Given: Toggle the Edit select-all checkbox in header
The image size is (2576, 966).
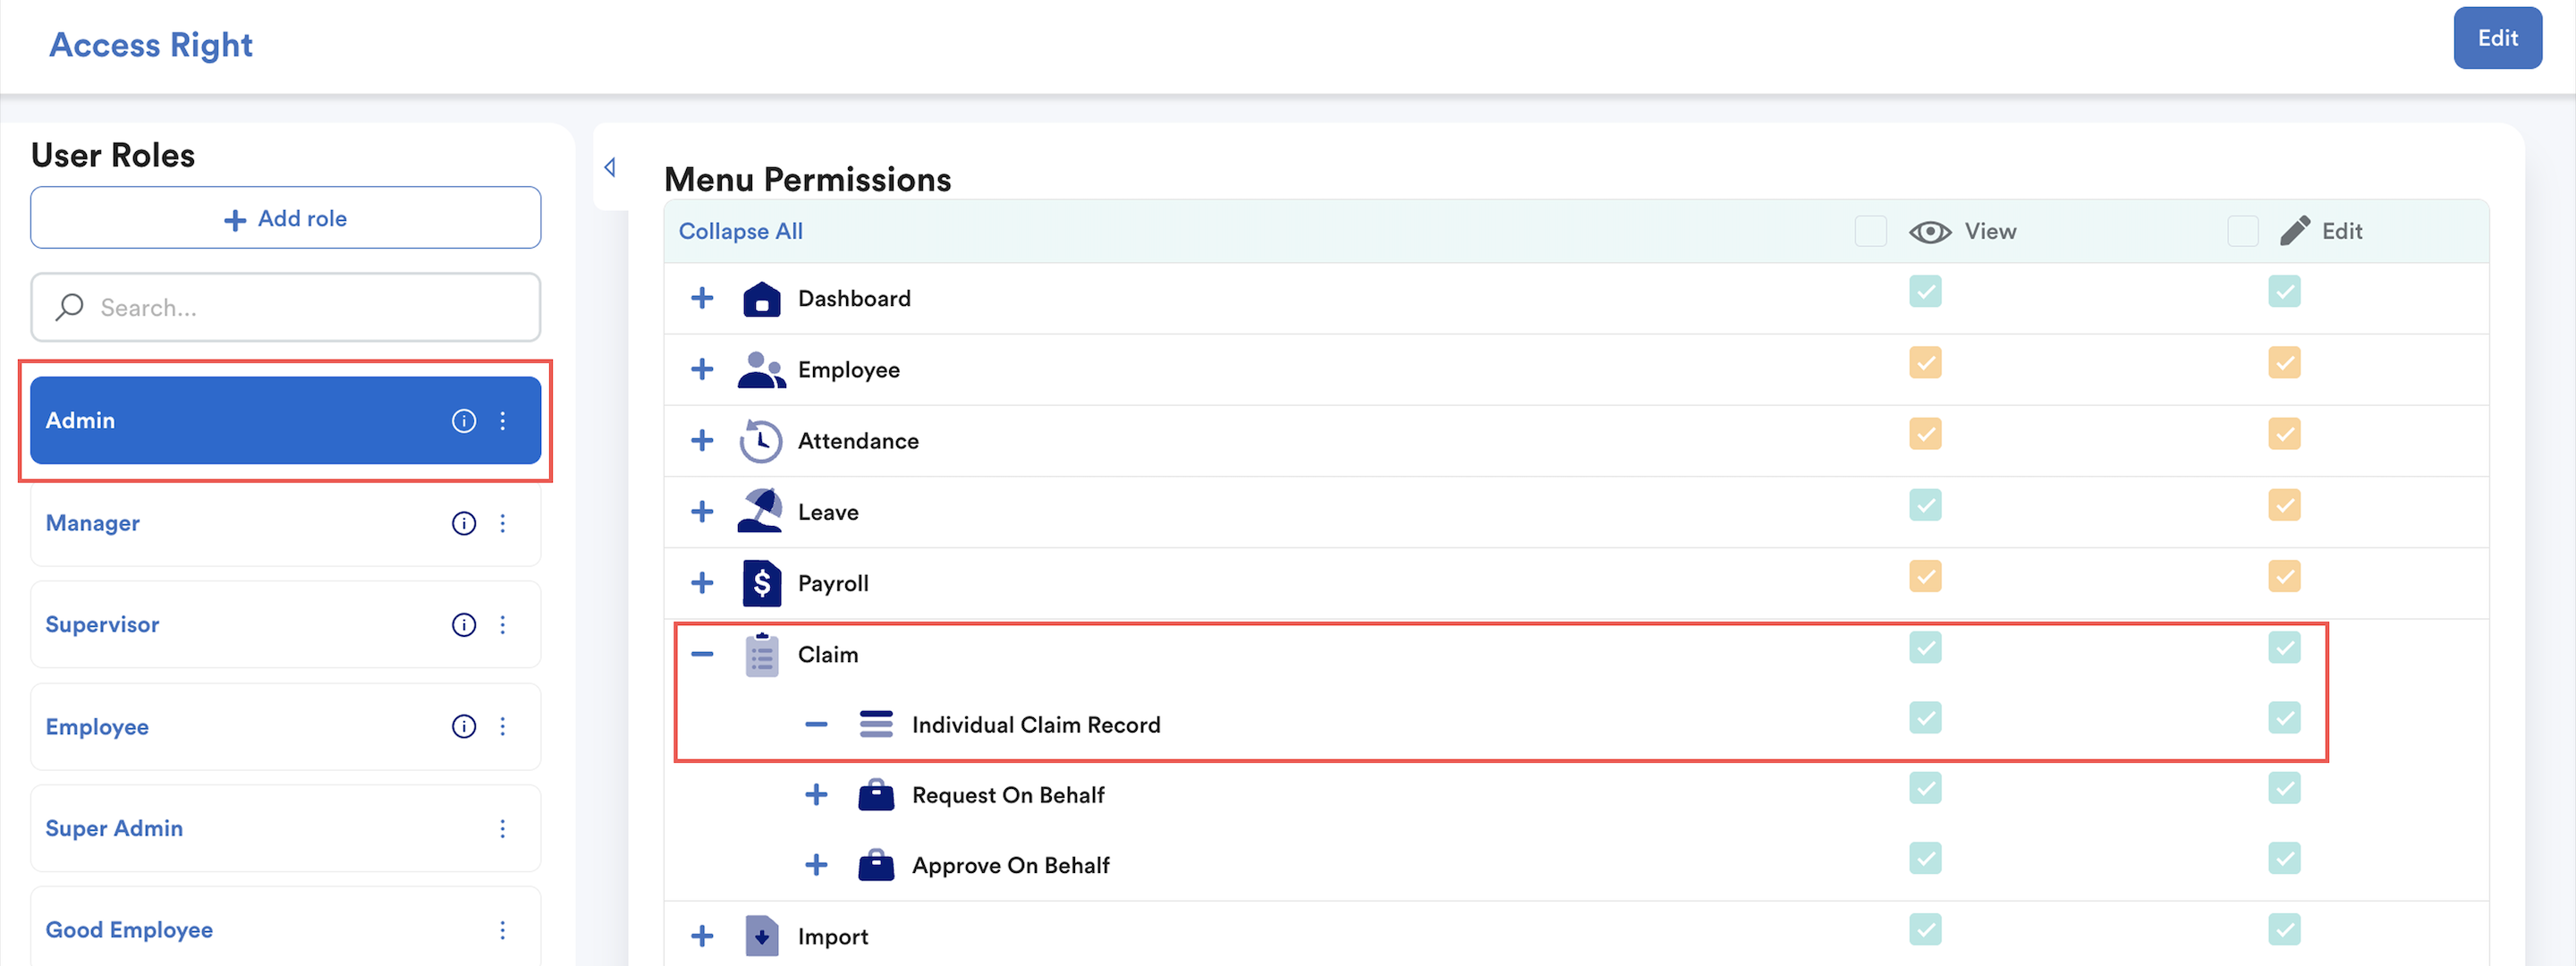Looking at the screenshot, I should point(2242,231).
